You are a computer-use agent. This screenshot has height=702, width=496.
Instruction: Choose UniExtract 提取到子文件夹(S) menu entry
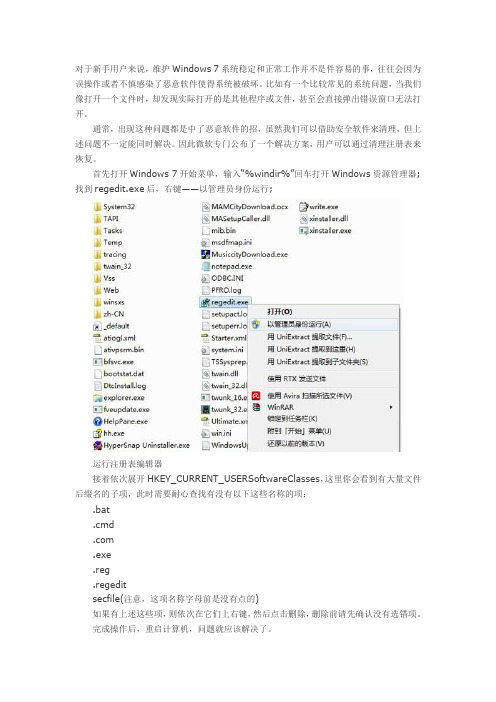[x=322, y=362]
